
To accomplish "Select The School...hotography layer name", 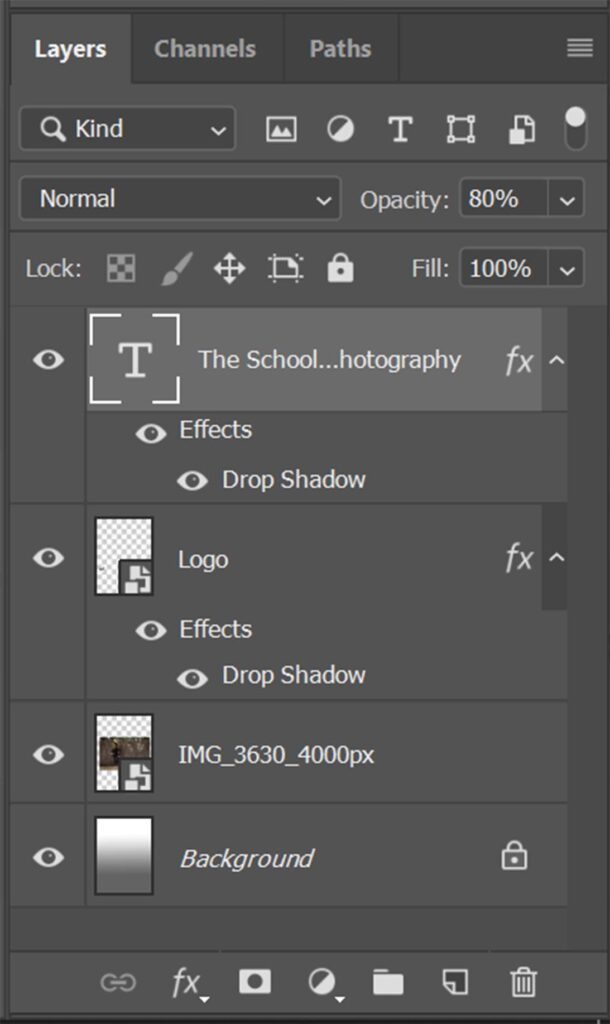I will [x=329, y=360].
